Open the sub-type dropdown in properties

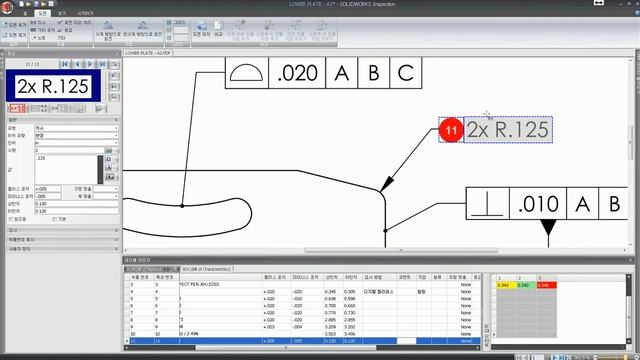tap(76, 136)
